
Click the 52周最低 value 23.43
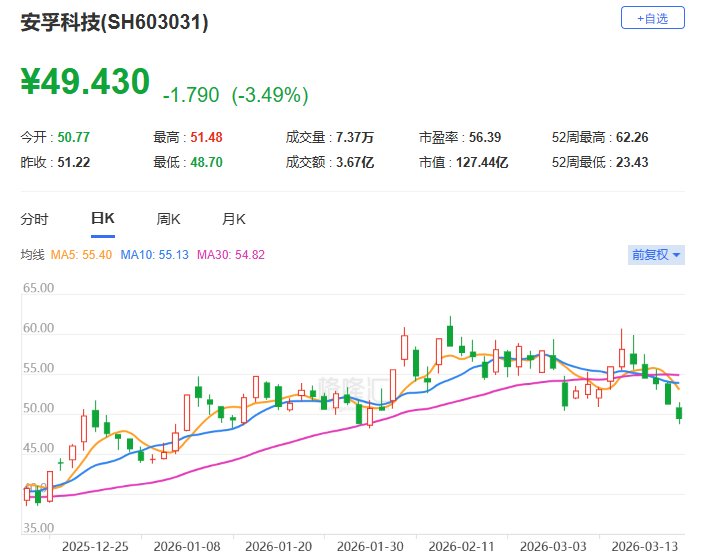(632, 162)
